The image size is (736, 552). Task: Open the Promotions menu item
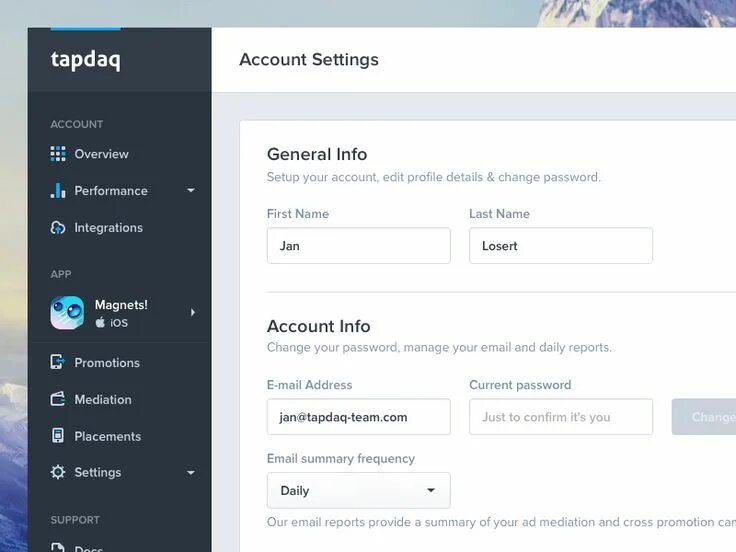click(107, 363)
